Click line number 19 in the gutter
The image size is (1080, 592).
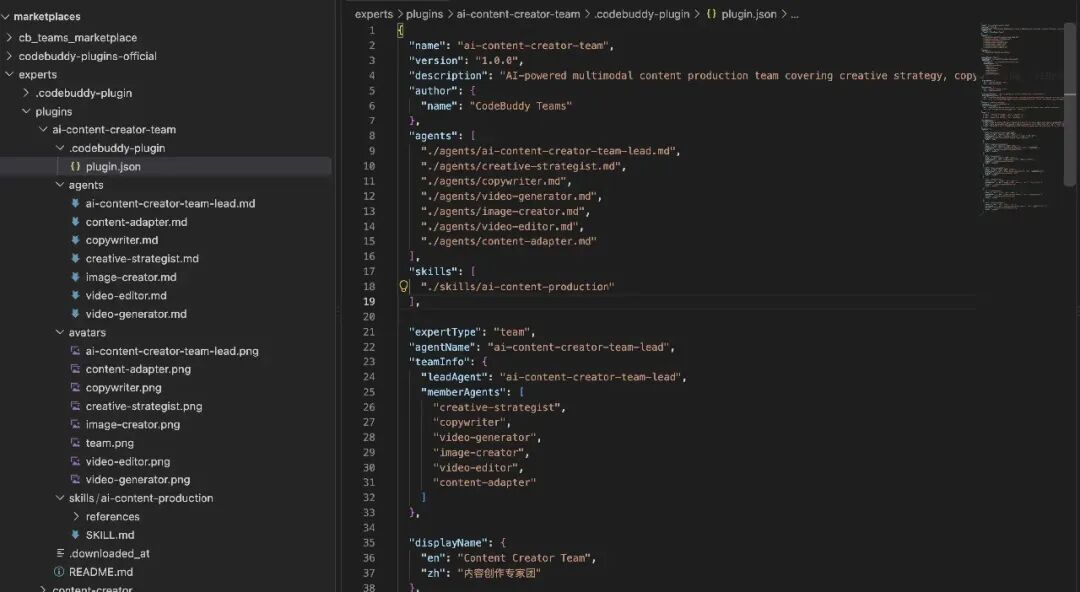369,301
